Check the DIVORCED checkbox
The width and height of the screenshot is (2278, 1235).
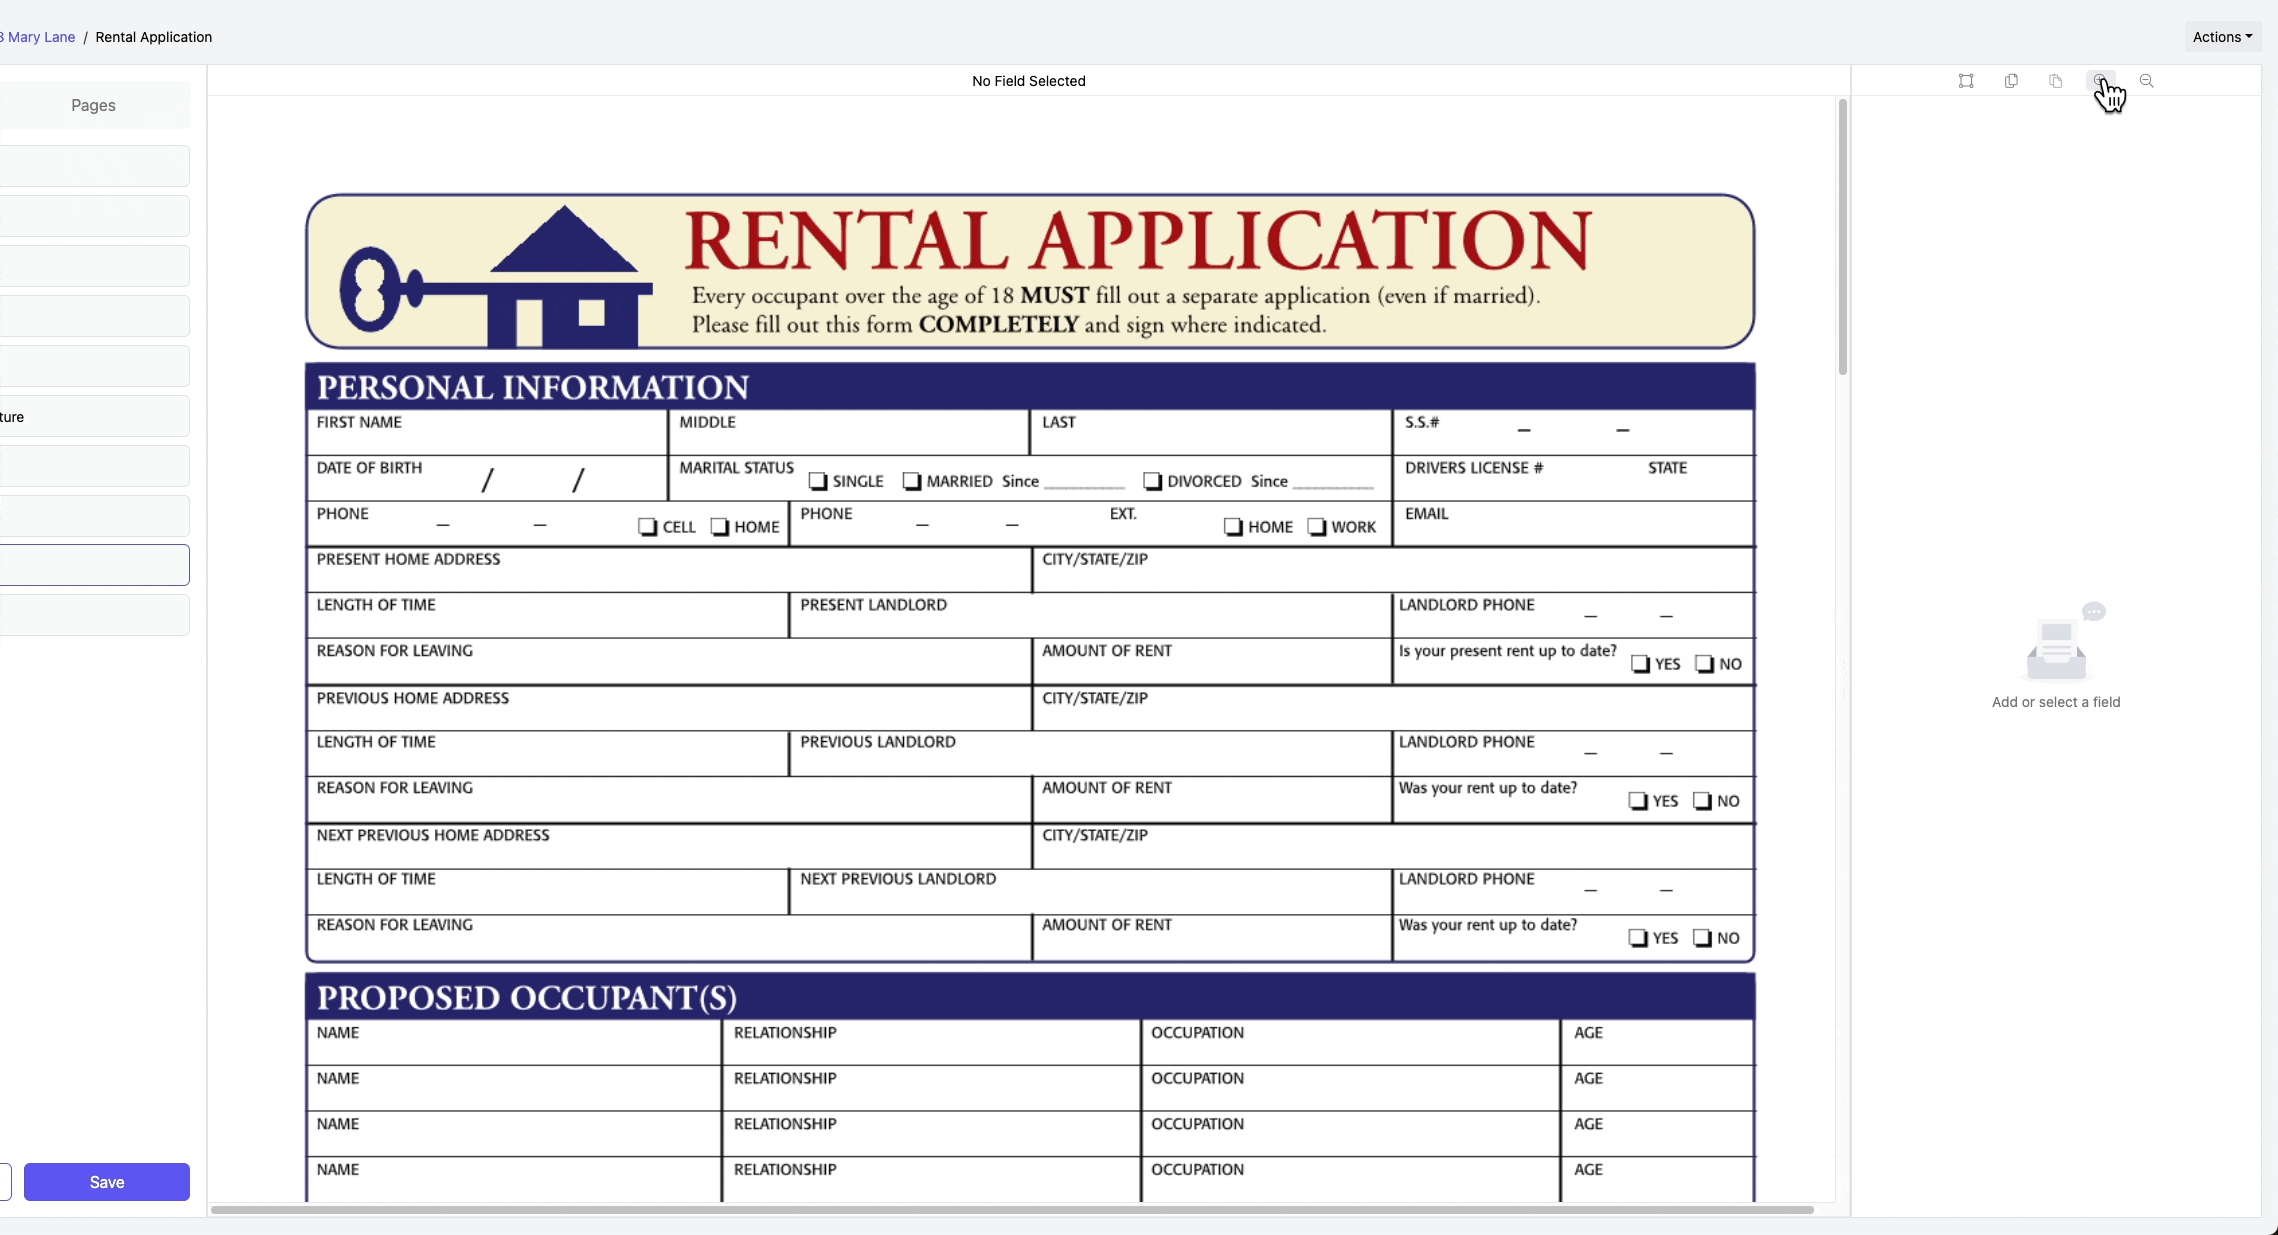[1152, 481]
